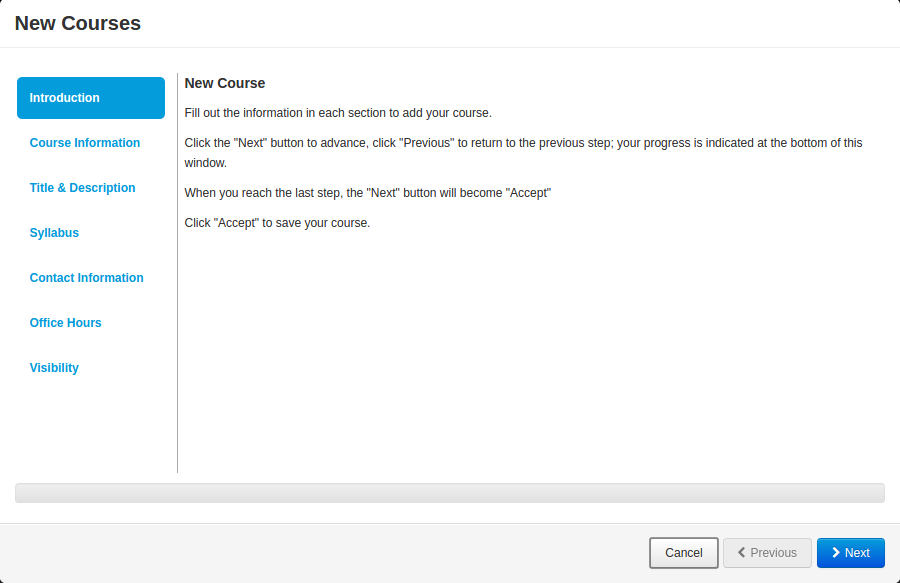Screen dimensions: 900x583
Task: Go to Title & Description step
Action: pyautogui.click(x=83, y=188)
